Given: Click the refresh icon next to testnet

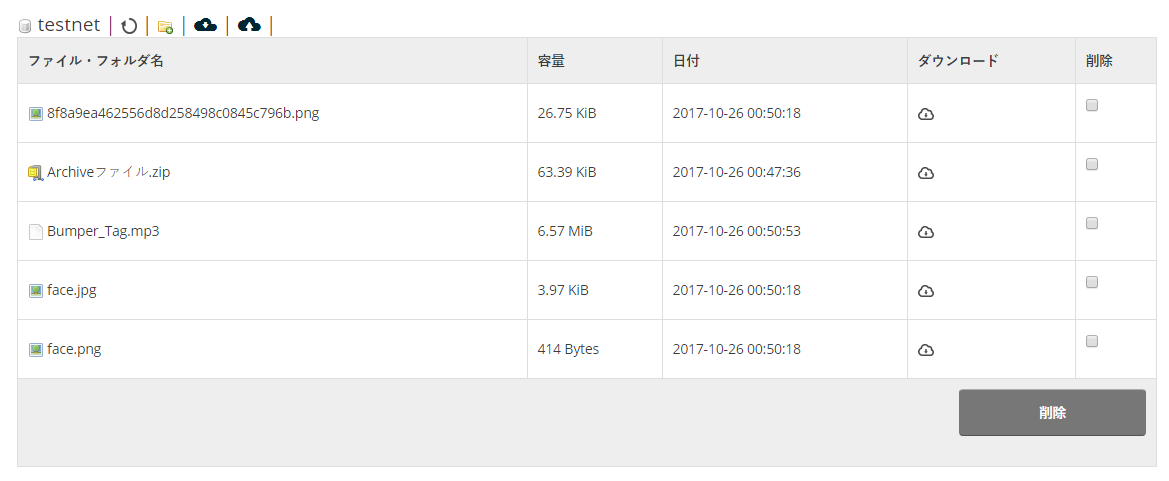Looking at the screenshot, I should pos(129,26).
